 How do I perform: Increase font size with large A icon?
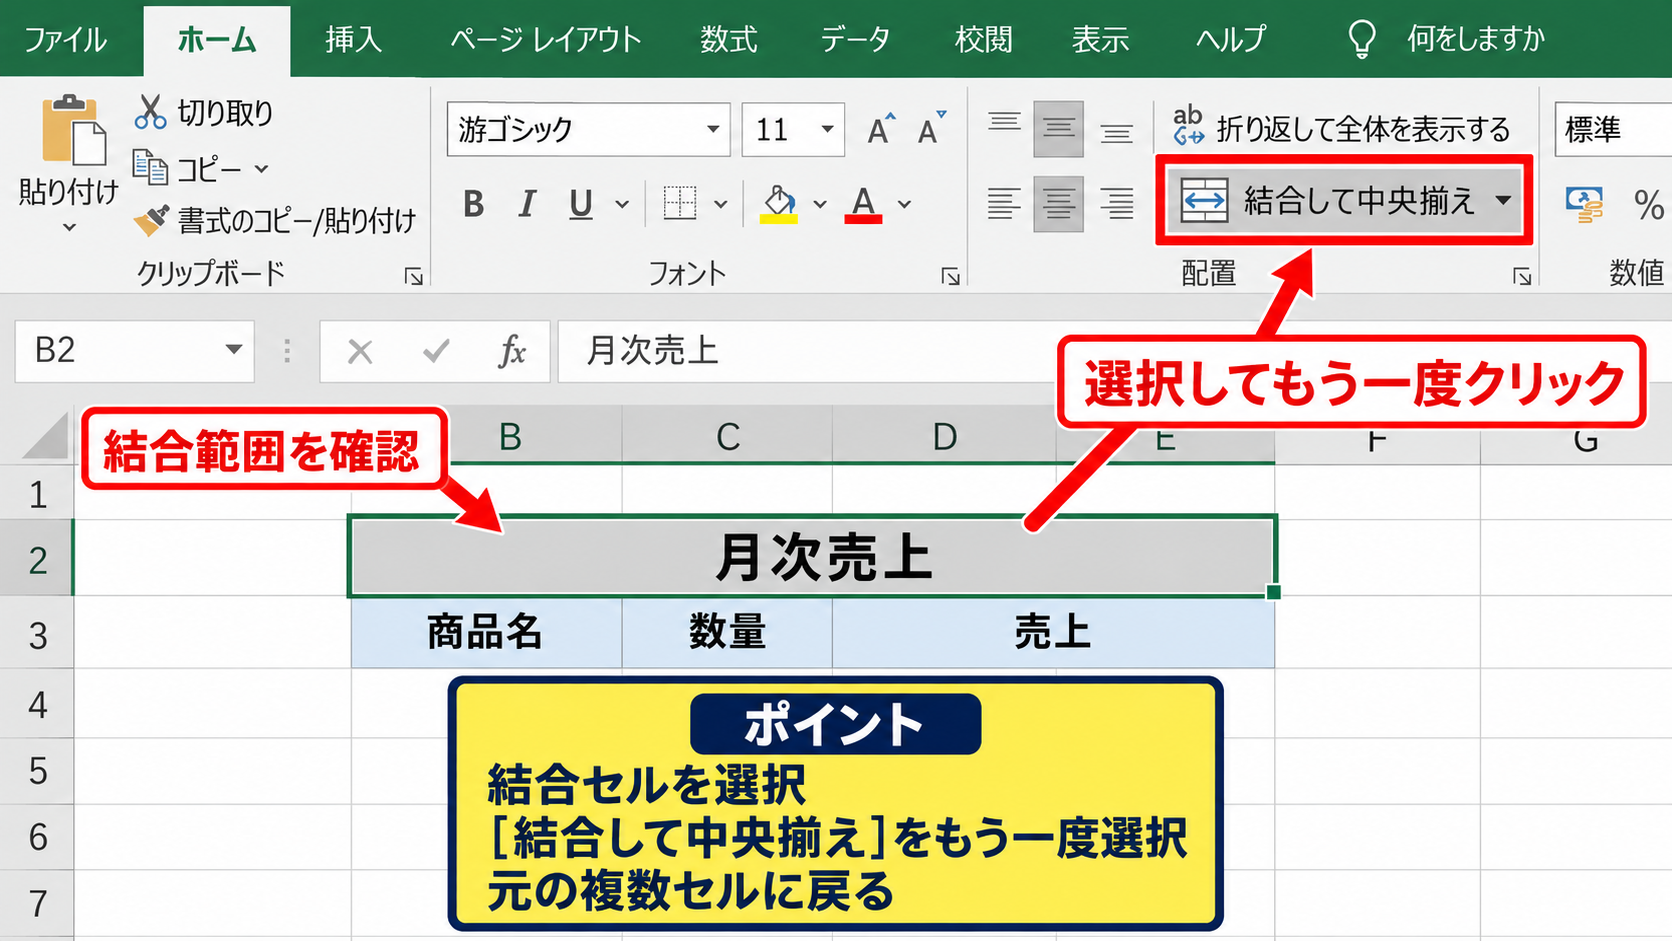click(881, 129)
